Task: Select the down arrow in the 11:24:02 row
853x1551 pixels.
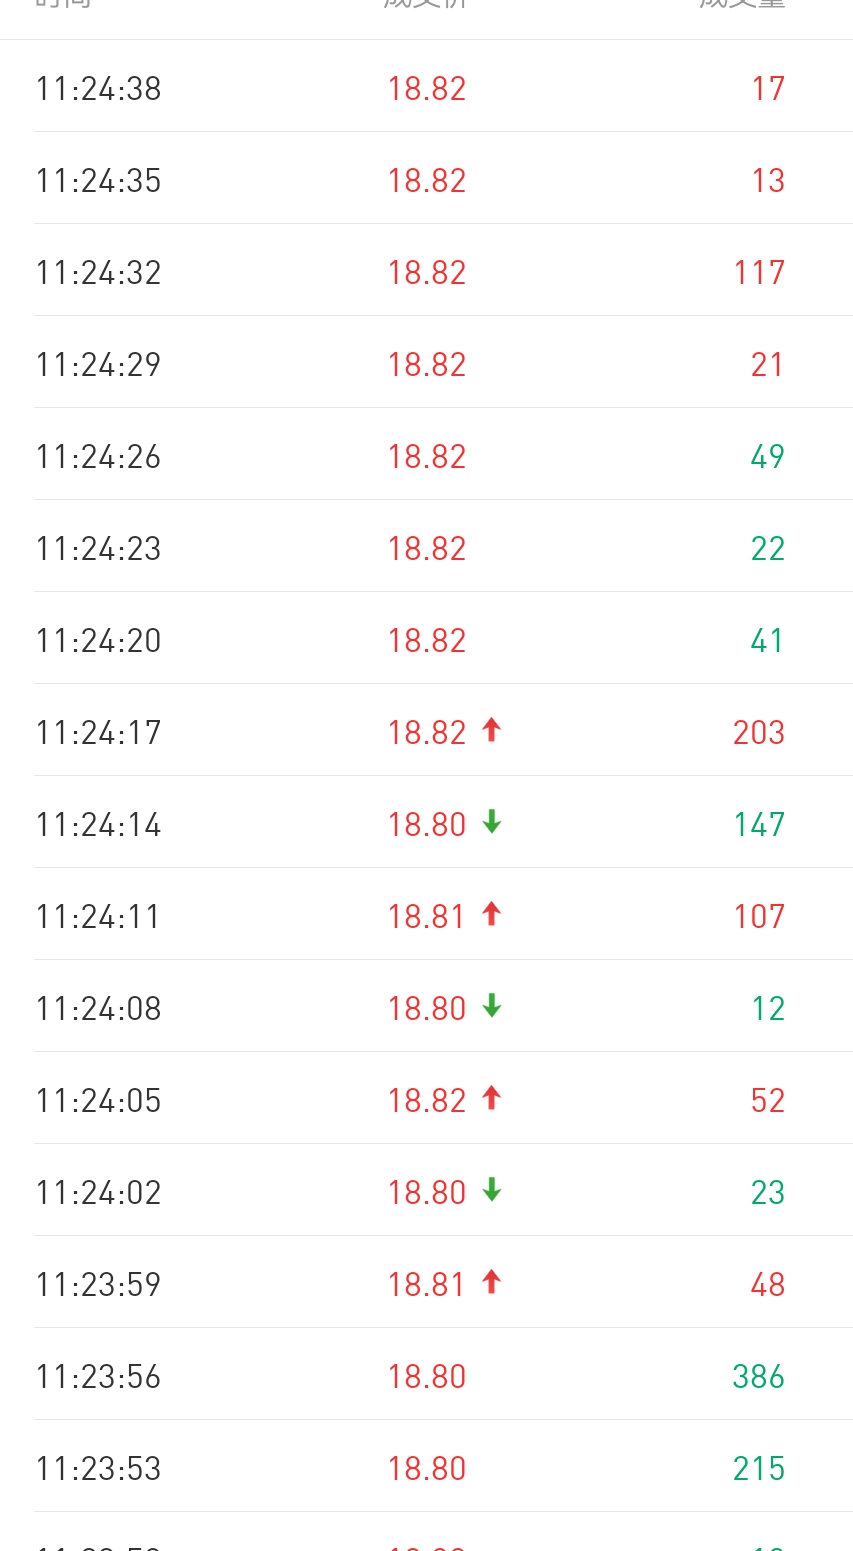Action: coord(491,1191)
